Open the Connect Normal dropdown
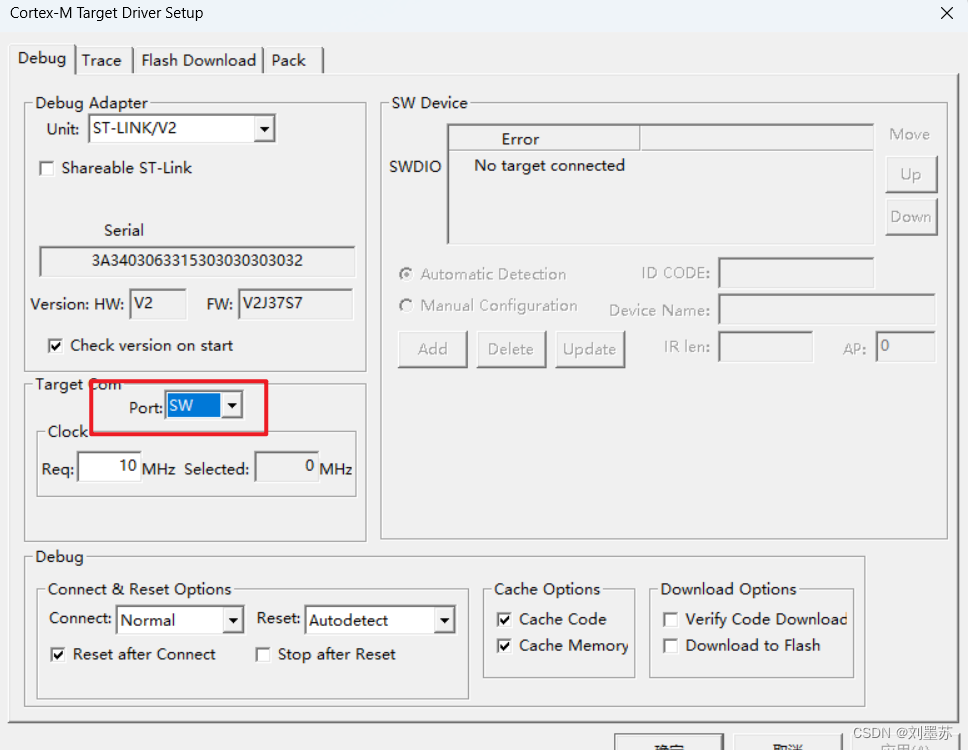The image size is (968, 750). [233, 620]
